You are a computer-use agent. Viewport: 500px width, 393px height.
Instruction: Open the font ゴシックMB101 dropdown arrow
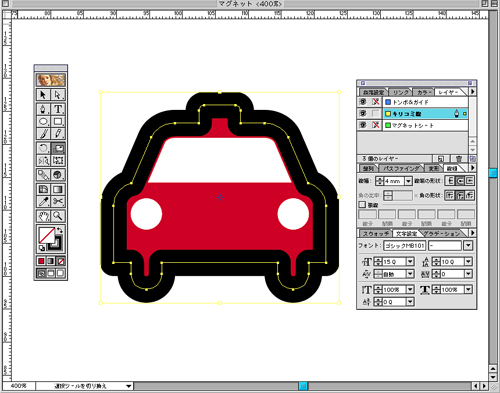[468, 246]
